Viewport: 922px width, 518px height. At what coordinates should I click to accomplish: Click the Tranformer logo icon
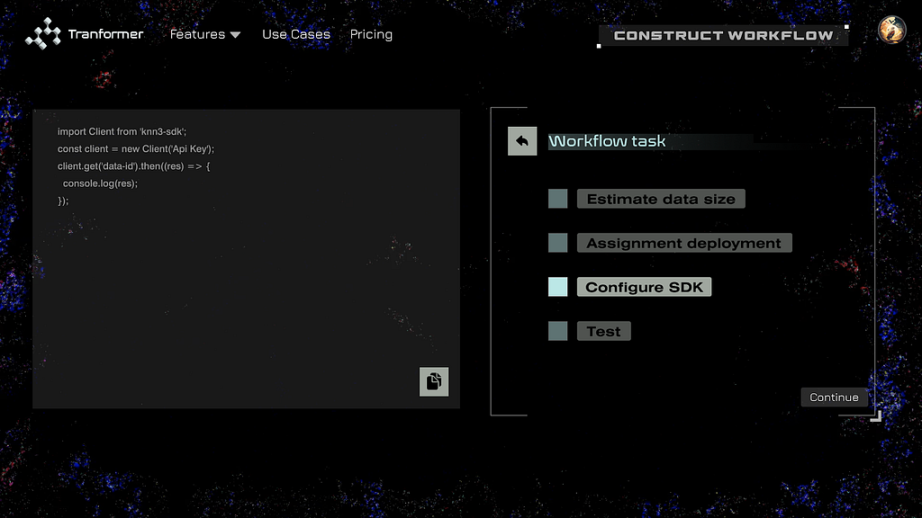point(43,34)
